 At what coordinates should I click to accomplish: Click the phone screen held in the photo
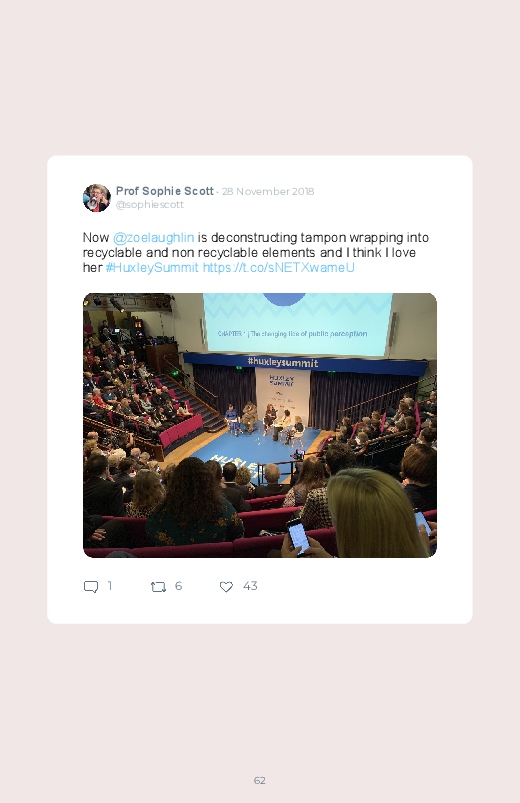pos(298,536)
